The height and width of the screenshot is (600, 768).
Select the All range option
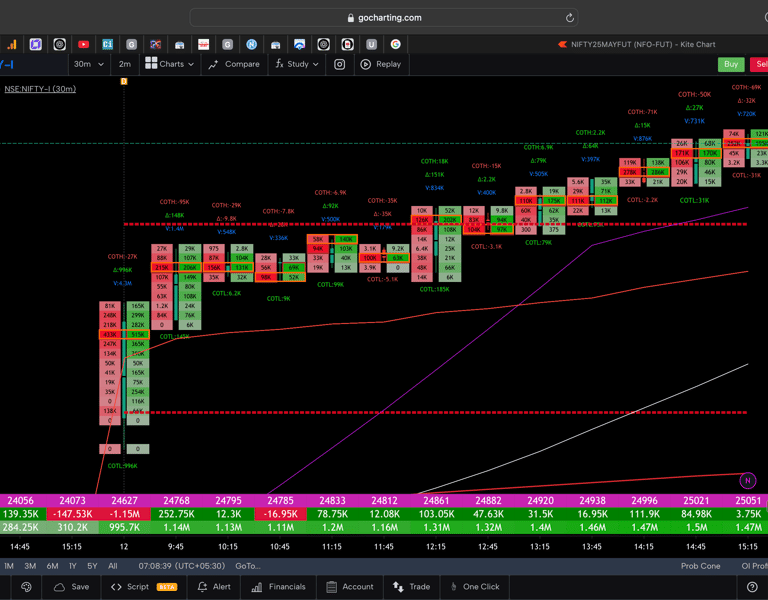click(x=113, y=566)
